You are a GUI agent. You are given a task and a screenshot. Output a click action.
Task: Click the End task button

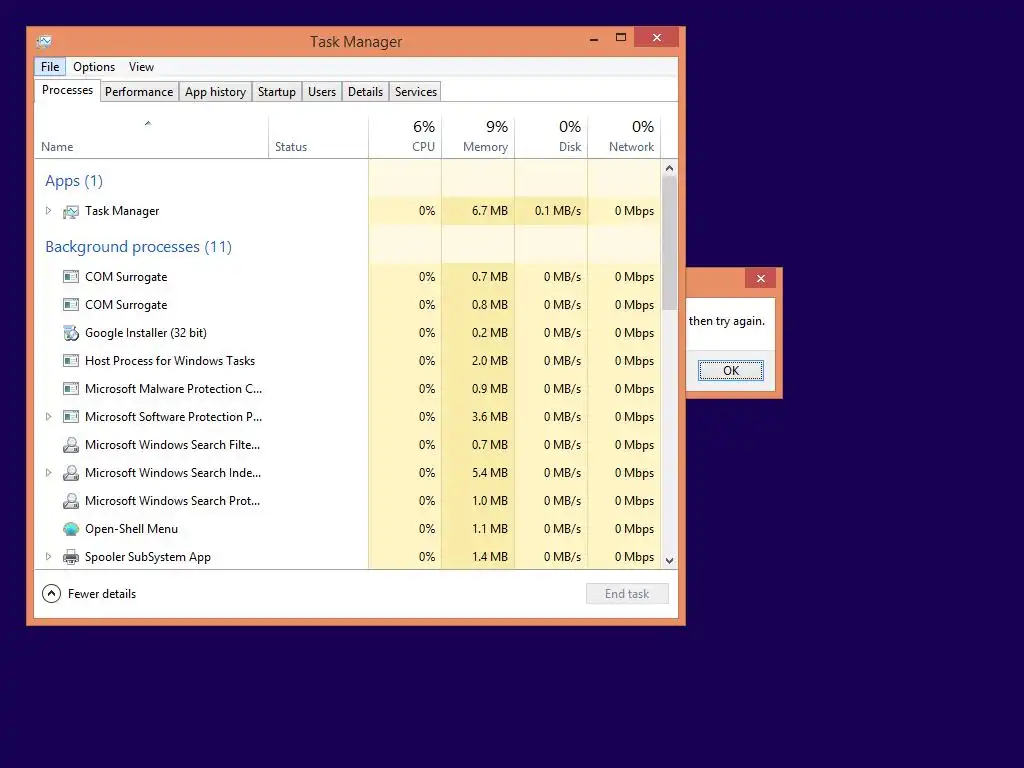click(x=627, y=594)
